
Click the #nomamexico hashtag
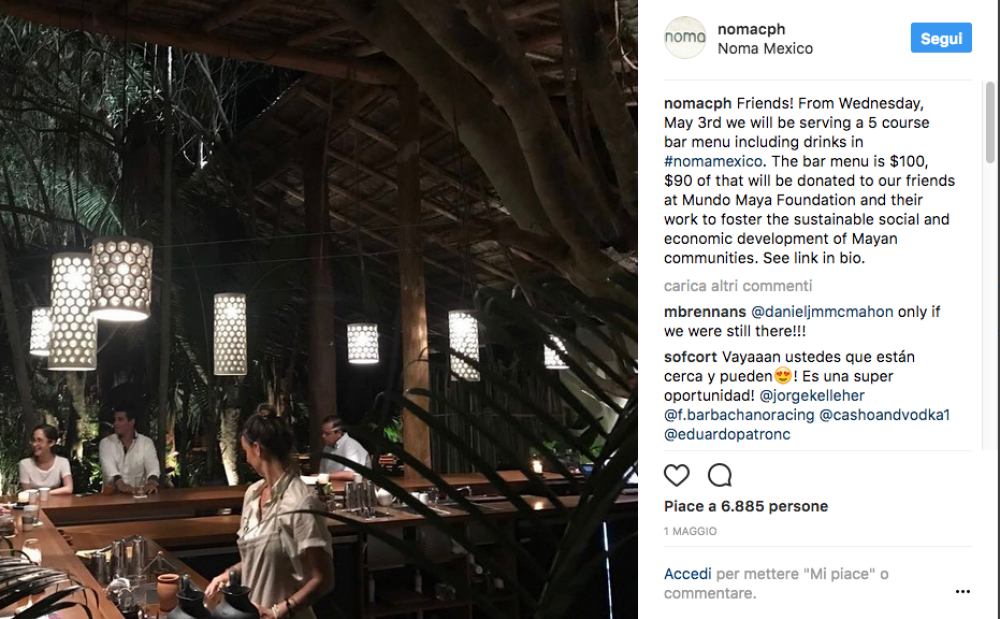(712, 161)
